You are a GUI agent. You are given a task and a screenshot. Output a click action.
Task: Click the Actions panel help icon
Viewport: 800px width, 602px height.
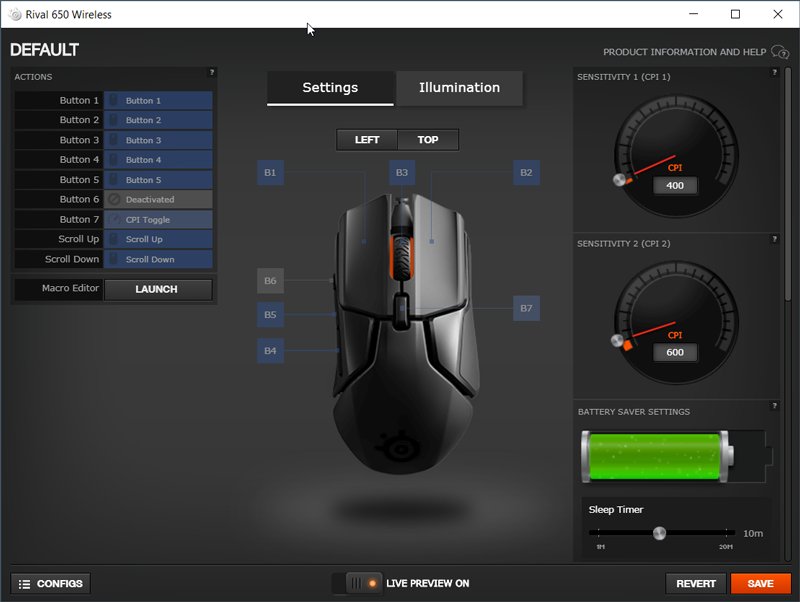point(211,71)
